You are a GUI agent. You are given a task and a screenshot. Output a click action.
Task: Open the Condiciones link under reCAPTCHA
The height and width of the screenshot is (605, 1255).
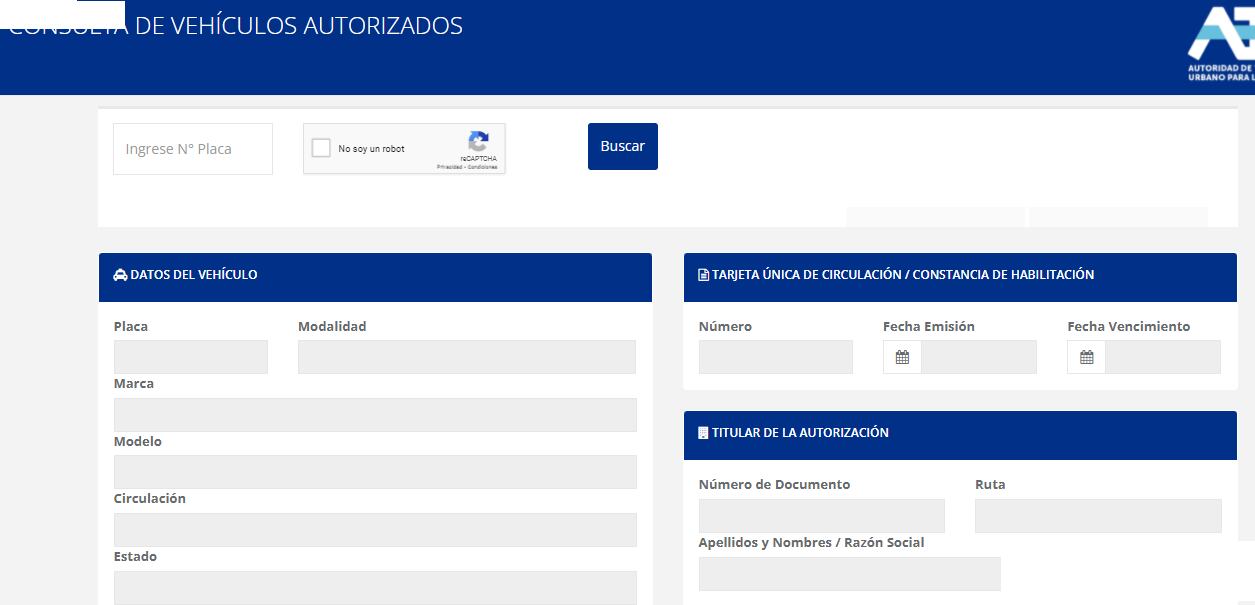coord(483,167)
